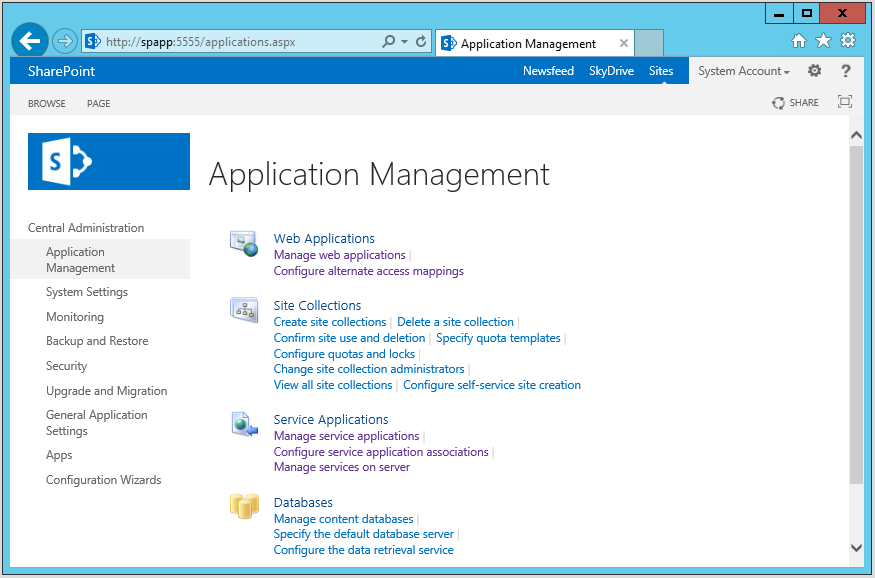Viewport: 875px width, 578px height.
Task: Click the Databases heading link
Action: point(303,503)
